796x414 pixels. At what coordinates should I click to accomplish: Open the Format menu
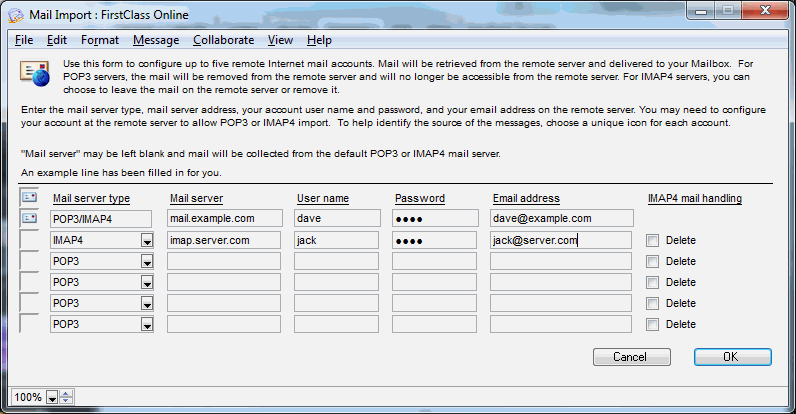click(99, 40)
